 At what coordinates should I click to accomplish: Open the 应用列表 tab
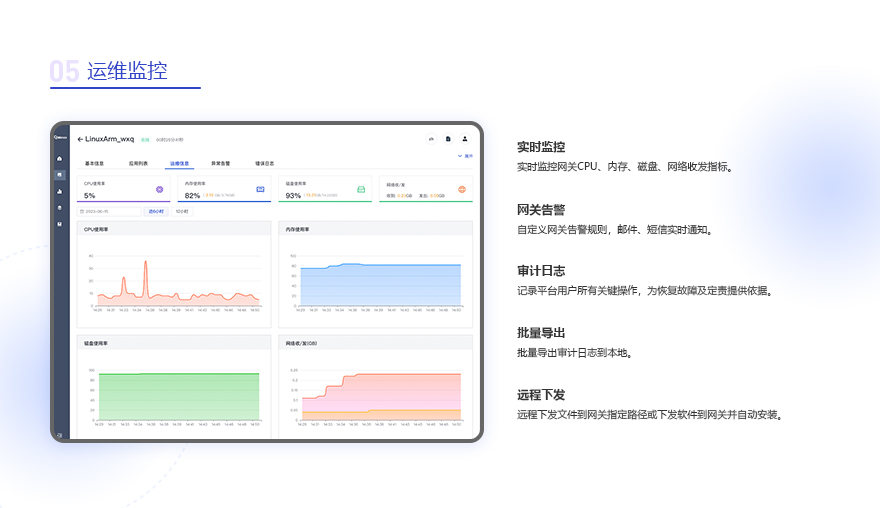[138, 163]
